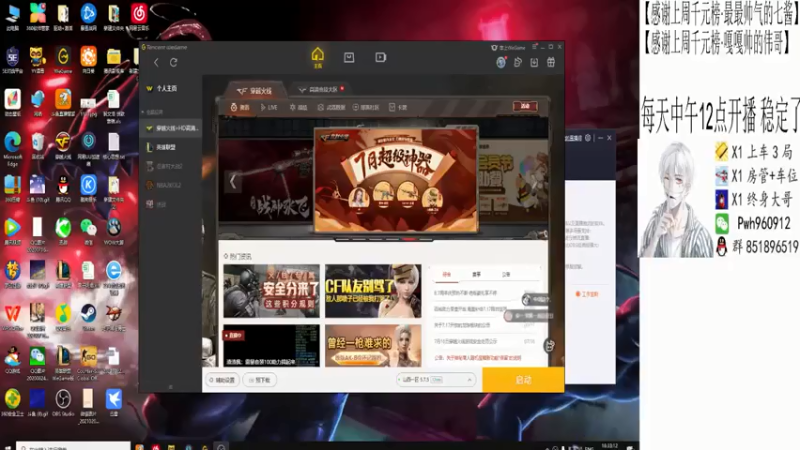Refresh the WeGame page with reload icon
800x450 pixels.
tap(173, 62)
